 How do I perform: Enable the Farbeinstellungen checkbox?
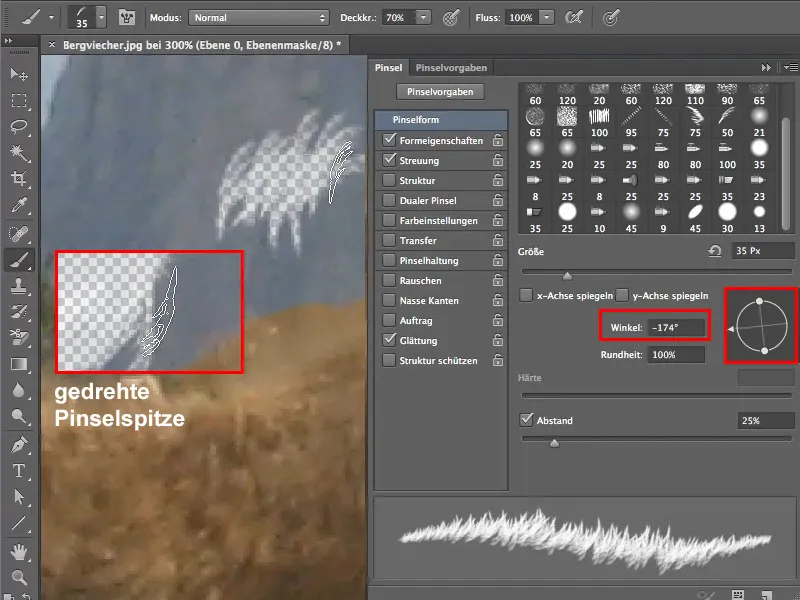click(x=389, y=220)
